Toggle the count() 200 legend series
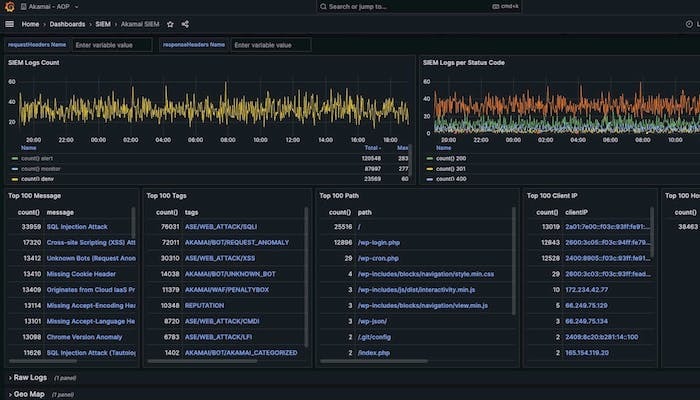The image size is (700, 400). tap(451, 158)
